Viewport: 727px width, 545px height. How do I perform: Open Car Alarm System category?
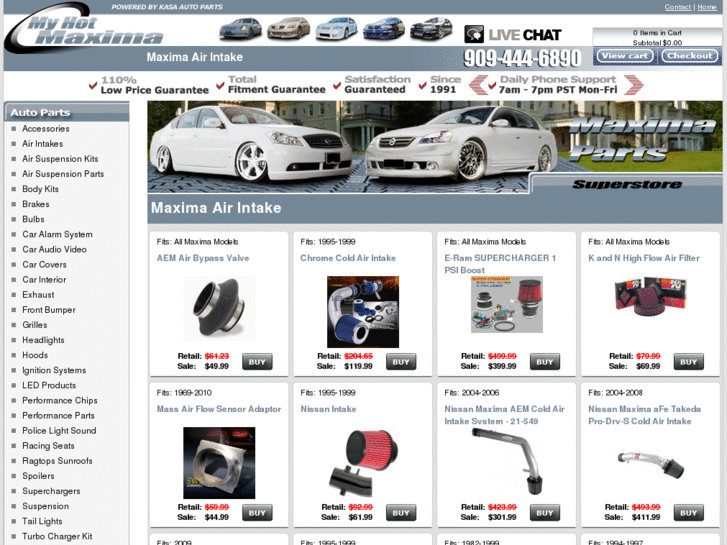57,235
